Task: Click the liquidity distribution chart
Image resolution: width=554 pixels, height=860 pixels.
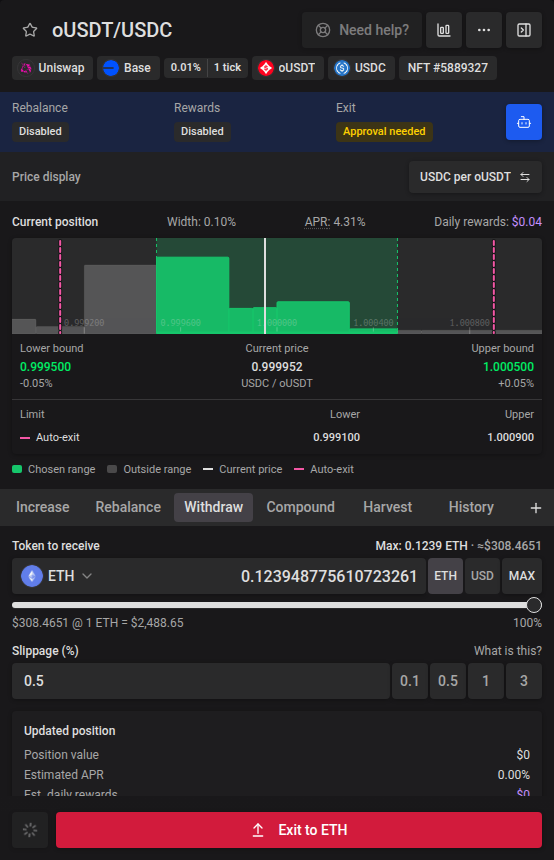Action: [x=277, y=286]
